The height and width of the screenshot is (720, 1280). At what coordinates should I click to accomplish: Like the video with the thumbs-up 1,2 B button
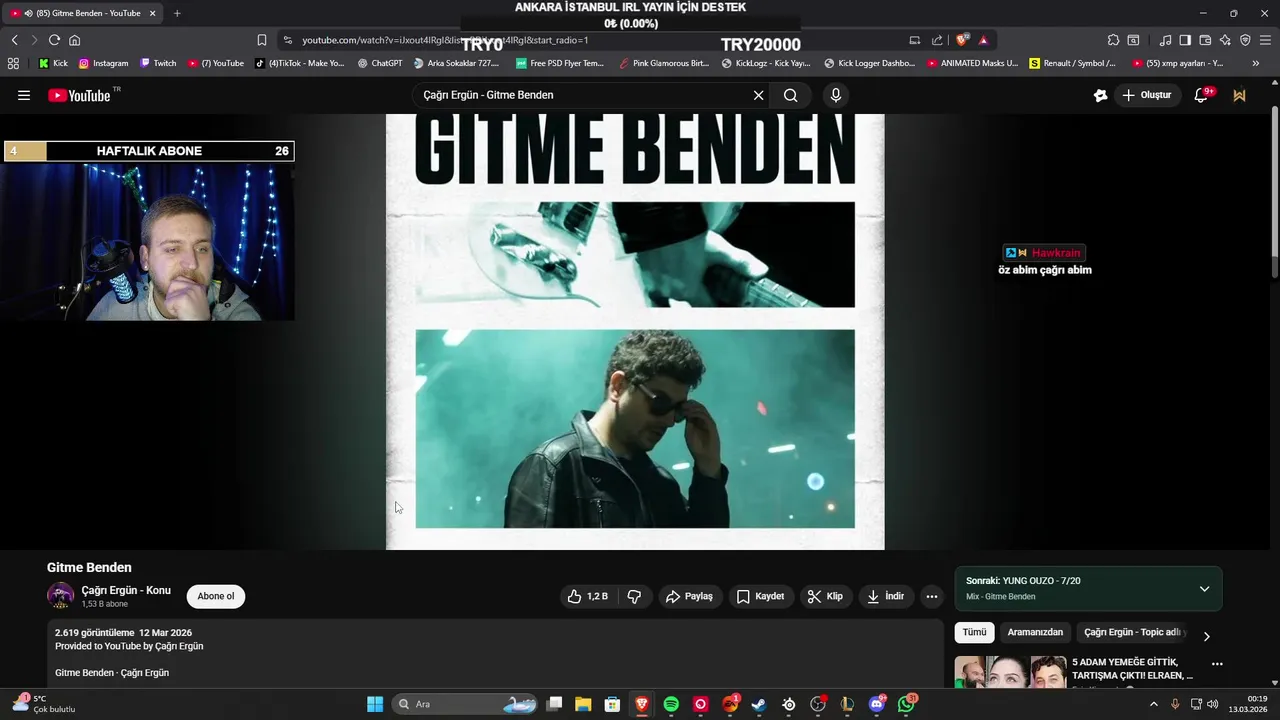click(588, 596)
